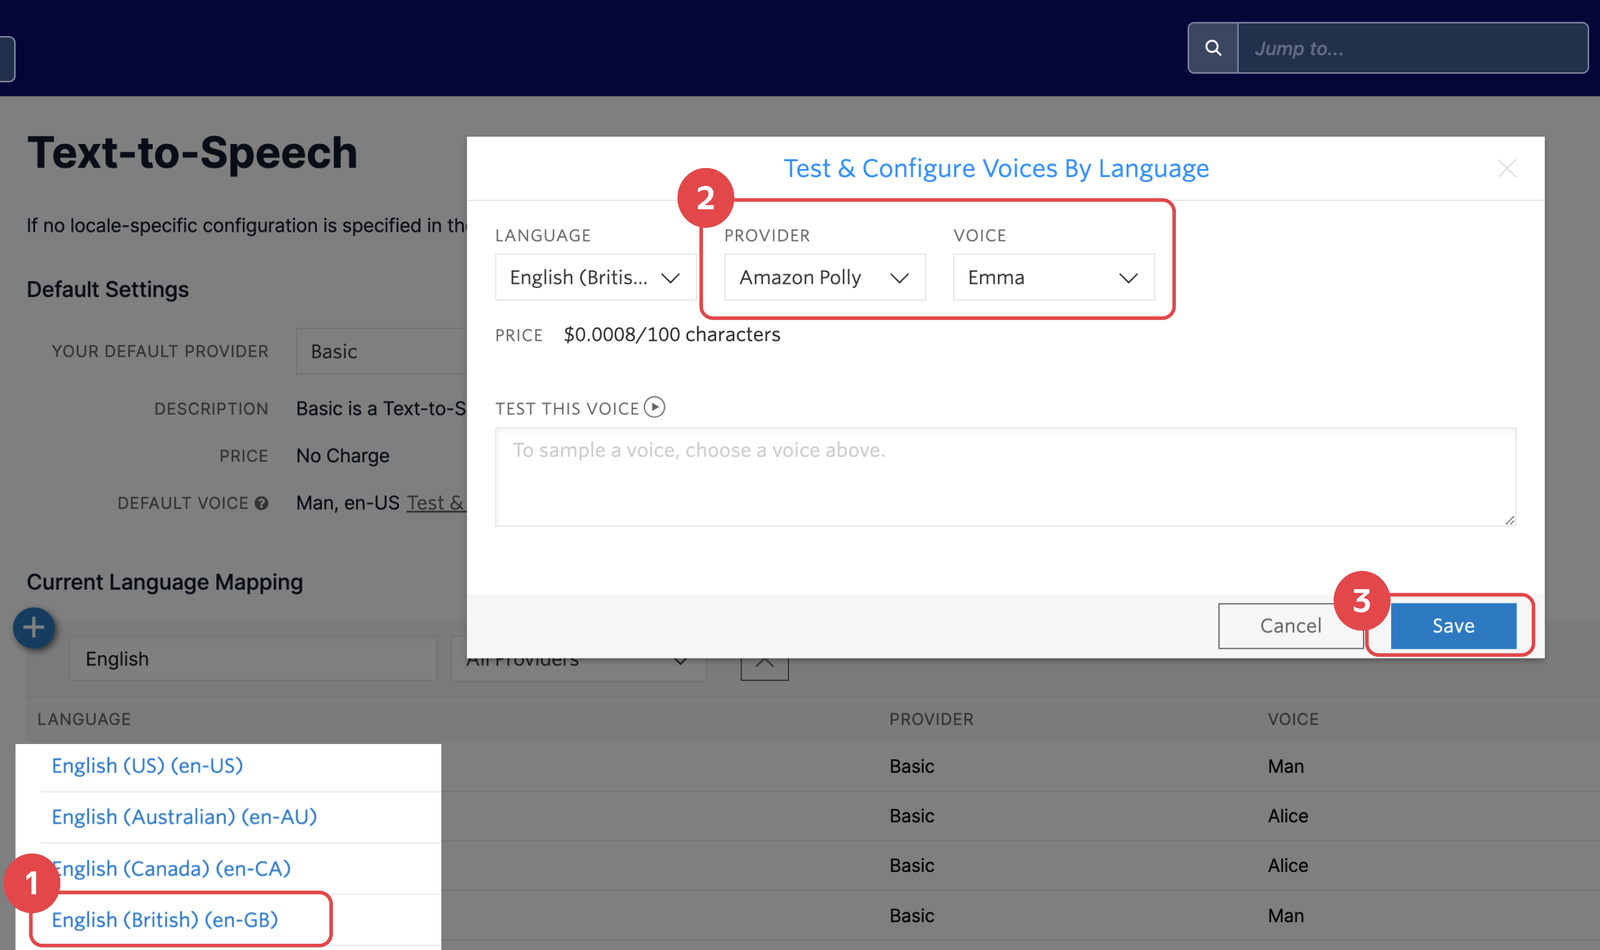The width and height of the screenshot is (1600, 950).
Task: Click the English language filter input
Action: (x=252, y=658)
